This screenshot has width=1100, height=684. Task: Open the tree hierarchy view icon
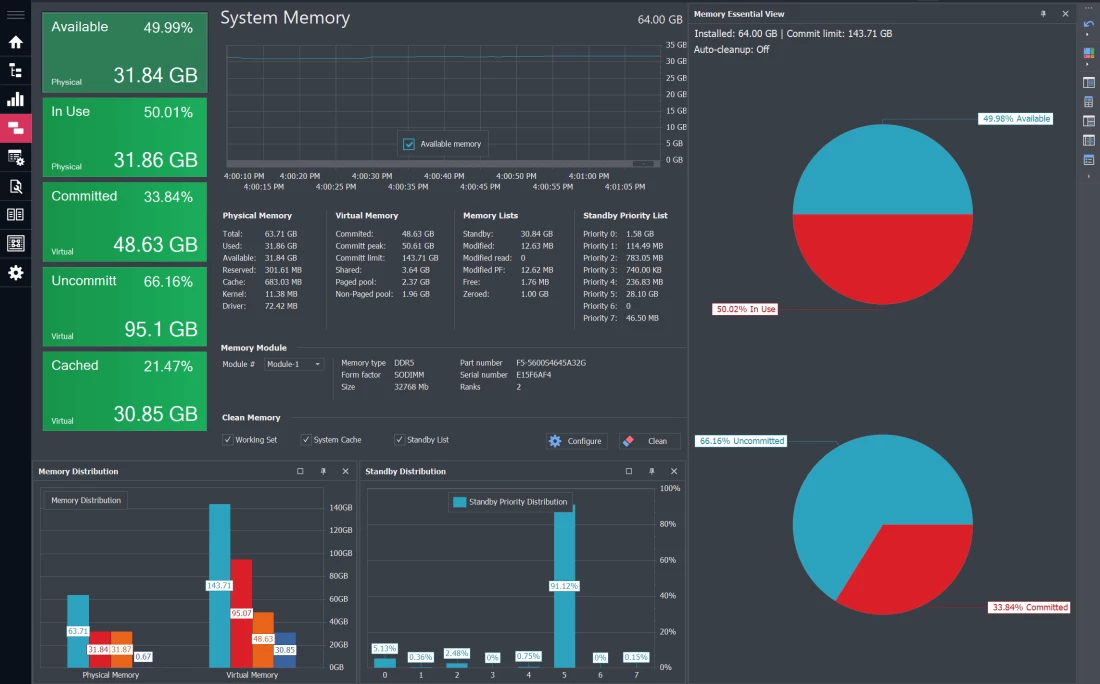point(15,70)
